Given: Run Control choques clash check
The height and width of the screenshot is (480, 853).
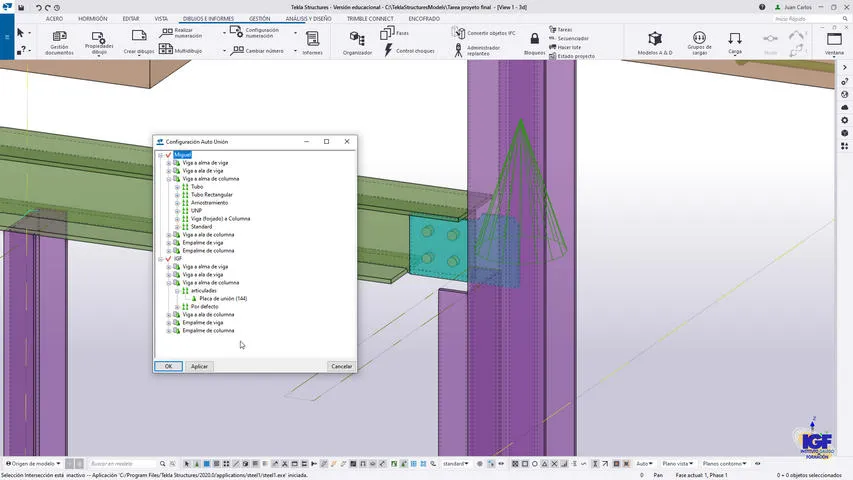Looking at the screenshot, I should [x=409, y=51].
